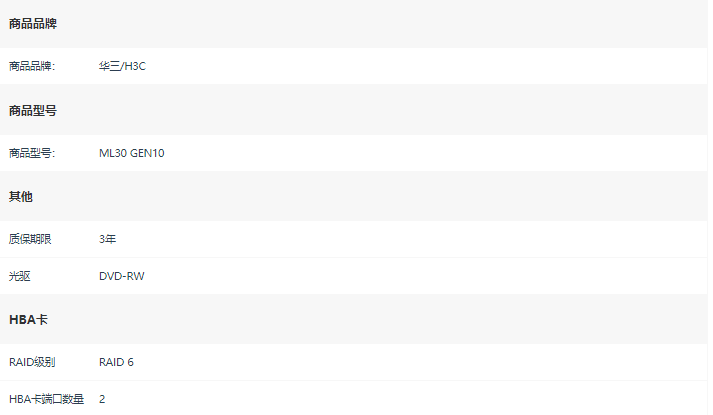
Task: Click the HBA port count value 2
Action: point(102,399)
